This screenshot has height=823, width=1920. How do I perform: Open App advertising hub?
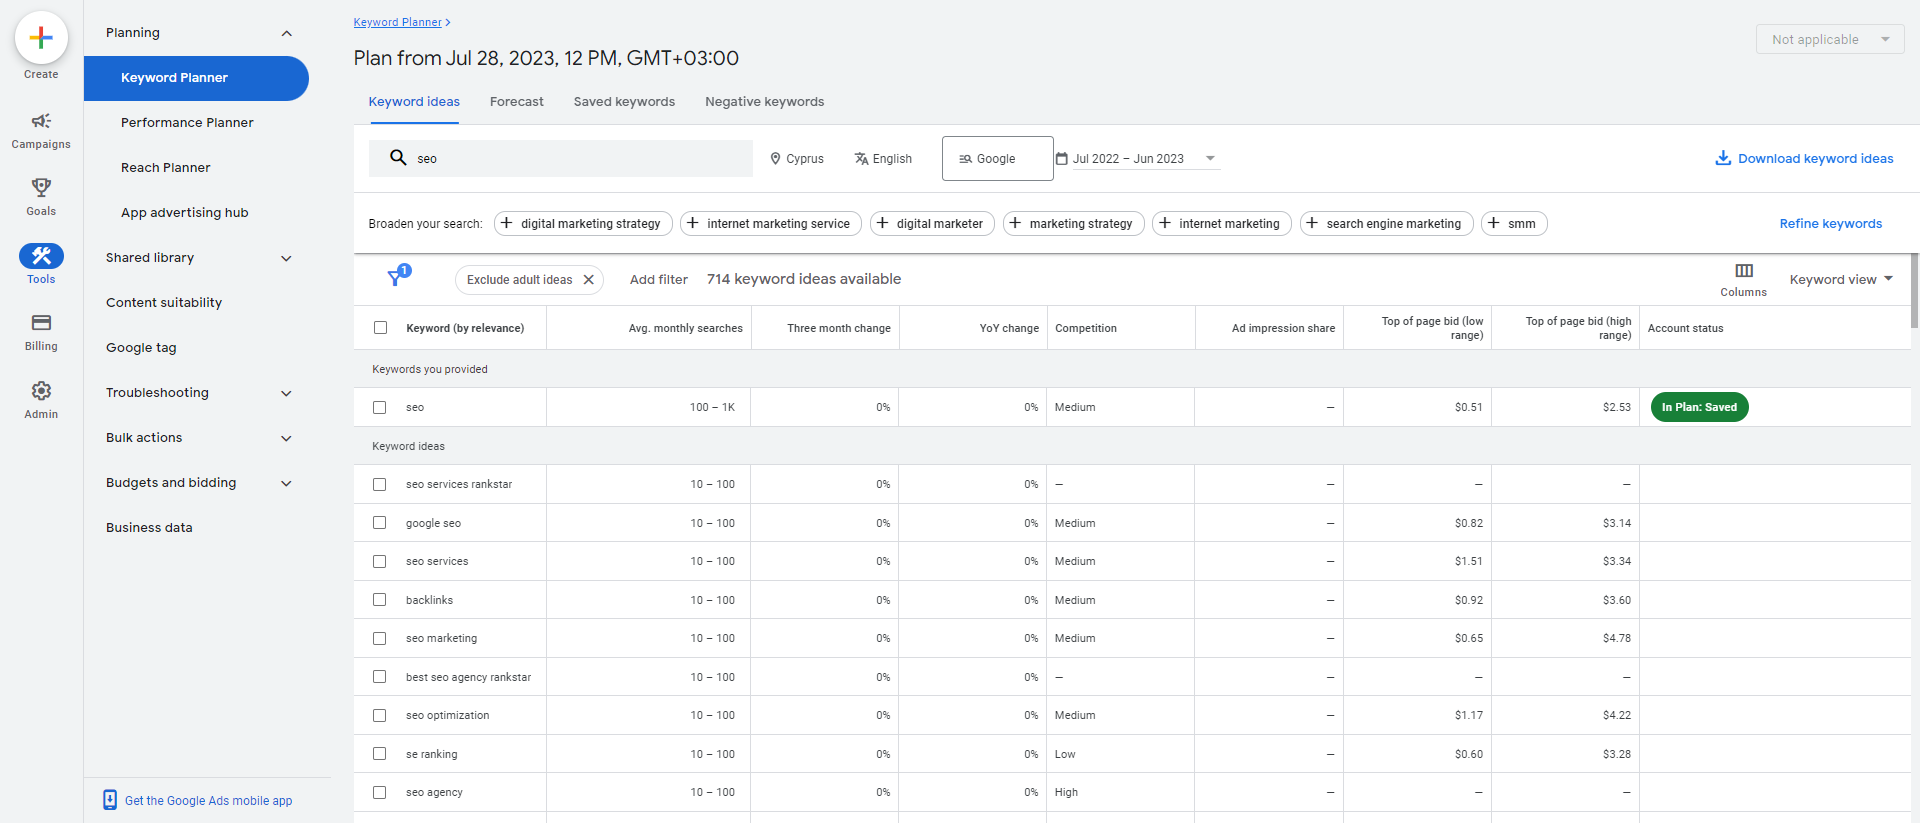tap(185, 212)
